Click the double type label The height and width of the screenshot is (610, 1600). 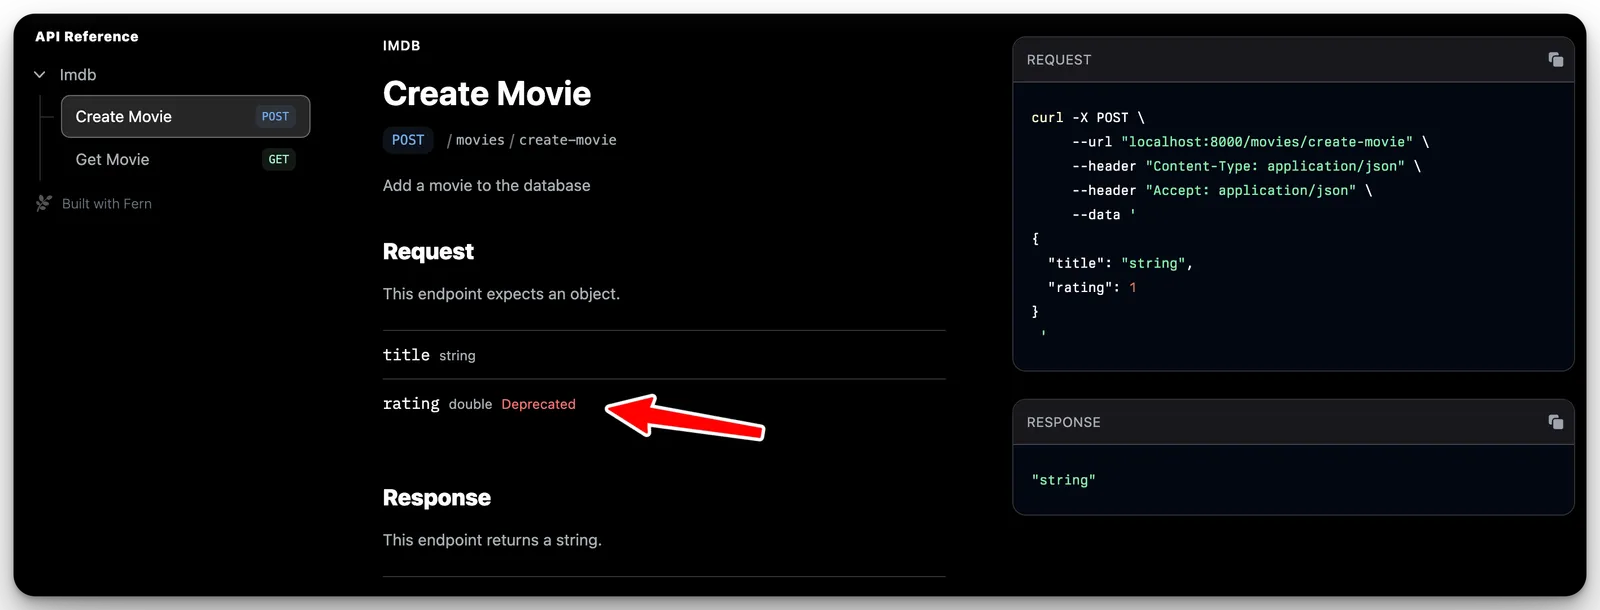click(x=470, y=404)
